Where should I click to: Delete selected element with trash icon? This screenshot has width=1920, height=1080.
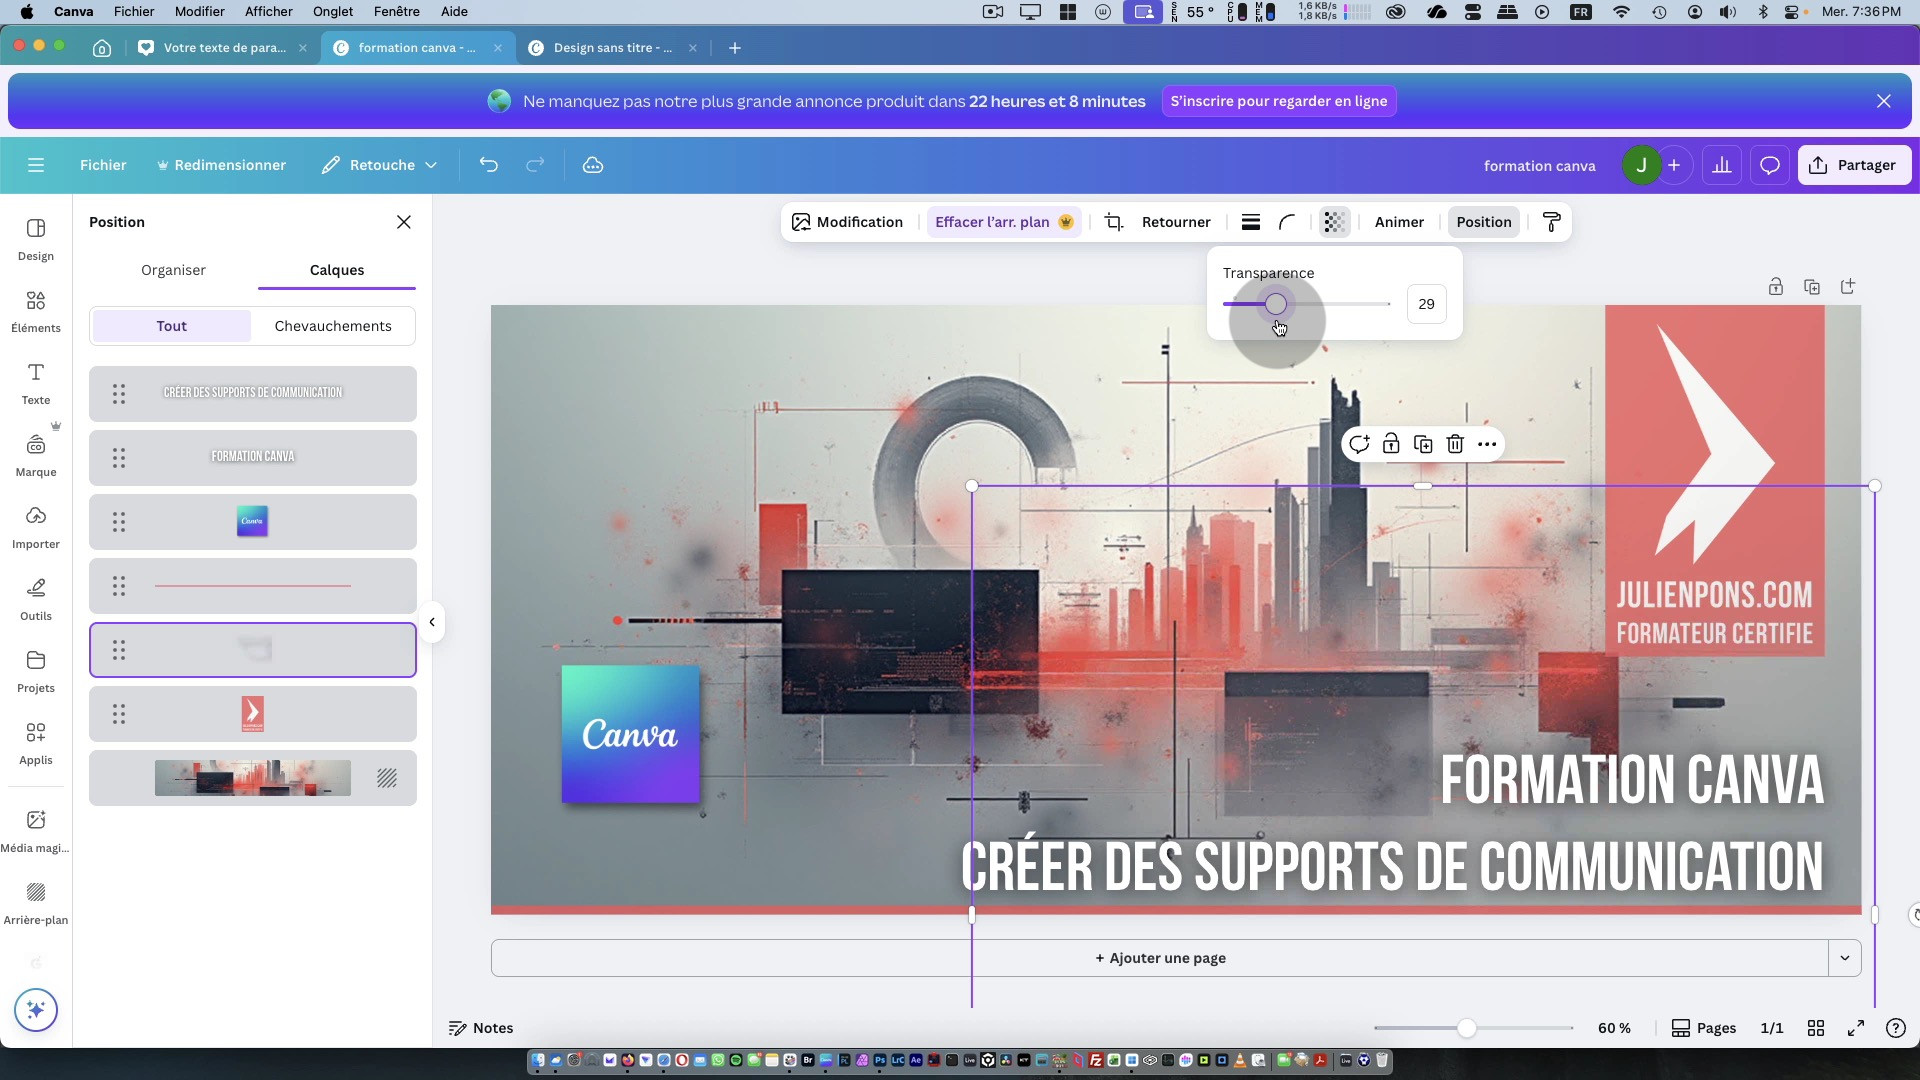(x=1455, y=444)
